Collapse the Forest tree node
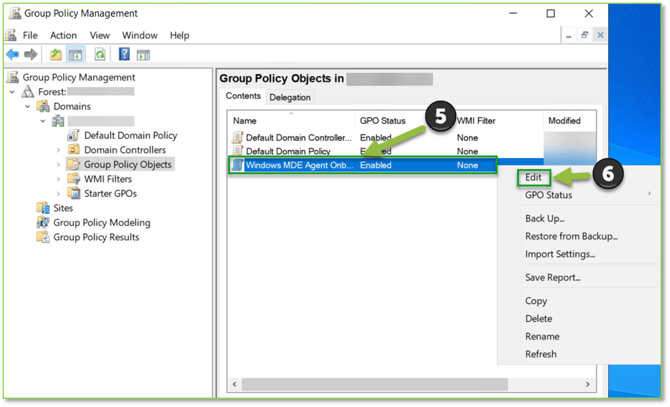The width and height of the screenshot is (670, 407). (12, 92)
